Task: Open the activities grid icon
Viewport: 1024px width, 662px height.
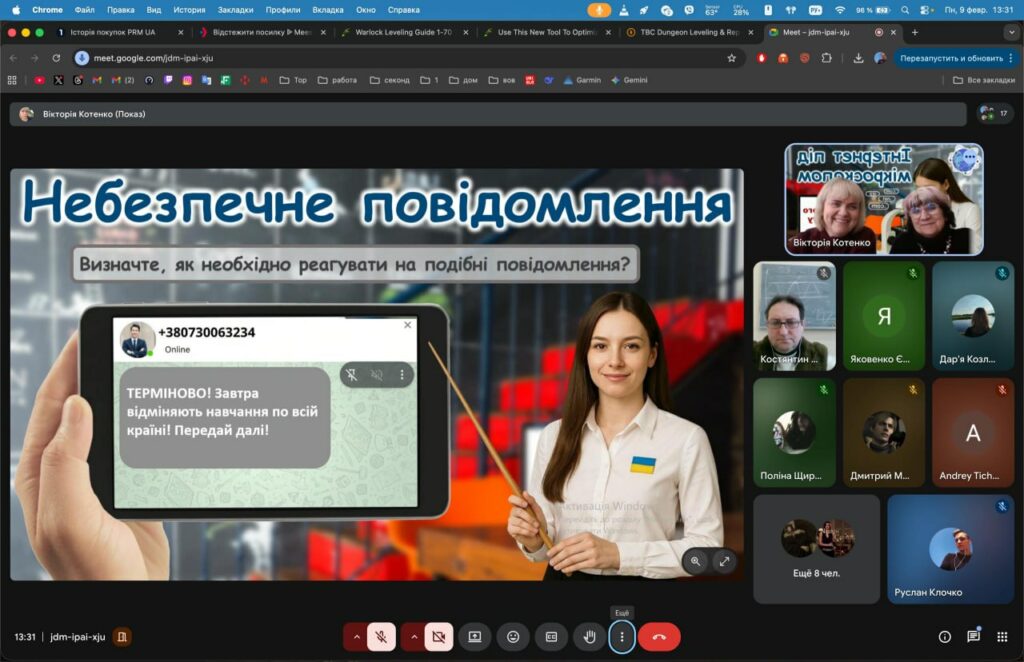Action: coord(1002,637)
